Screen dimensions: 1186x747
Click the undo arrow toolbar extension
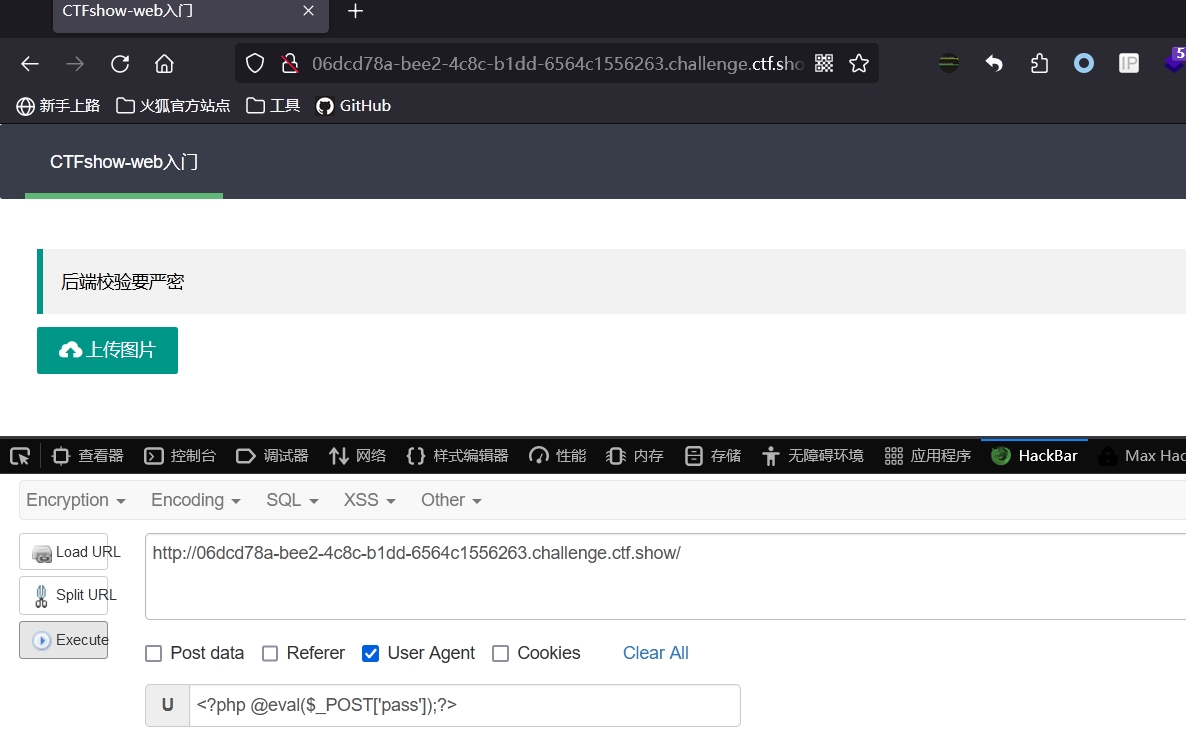point(994,64)
